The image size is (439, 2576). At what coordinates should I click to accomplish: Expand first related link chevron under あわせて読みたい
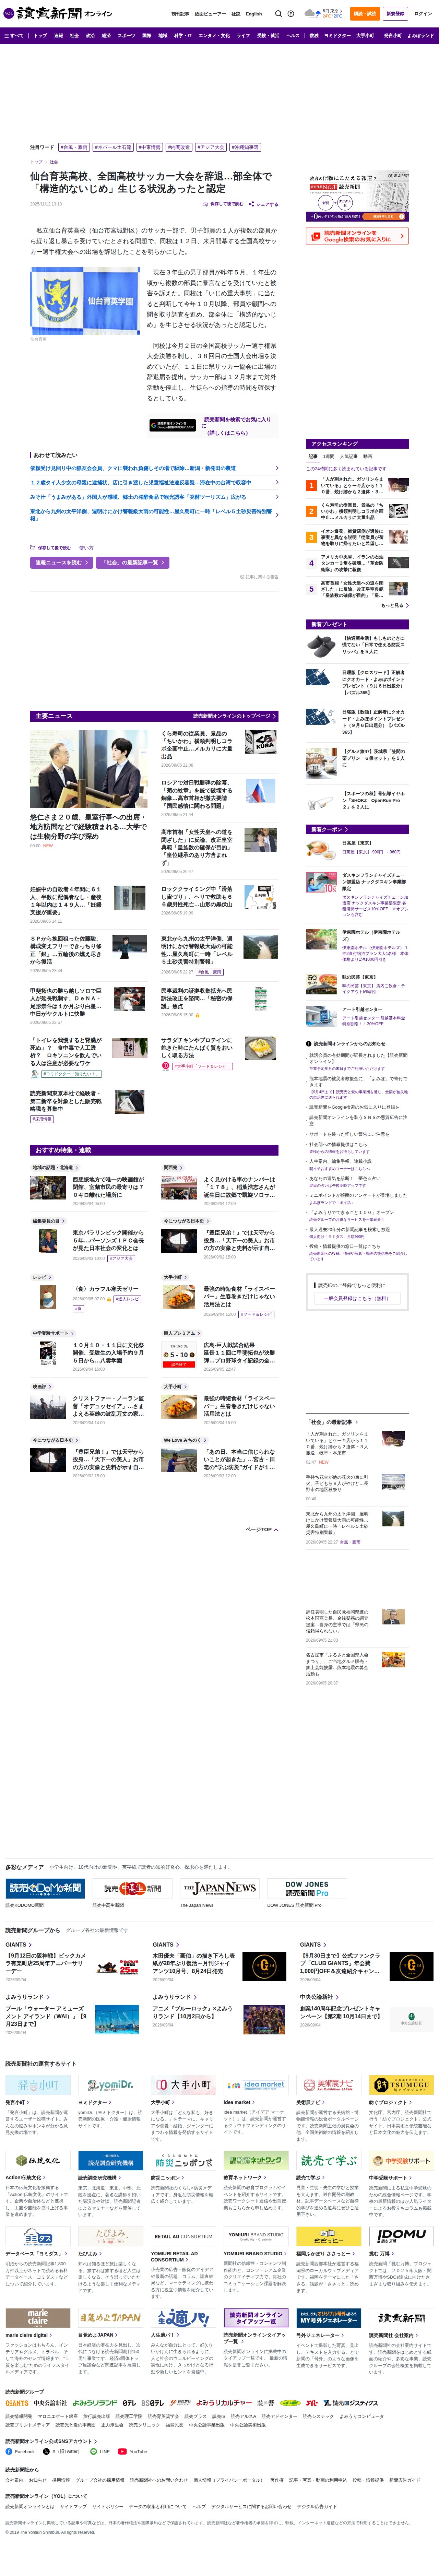click(x=277, y=468)
